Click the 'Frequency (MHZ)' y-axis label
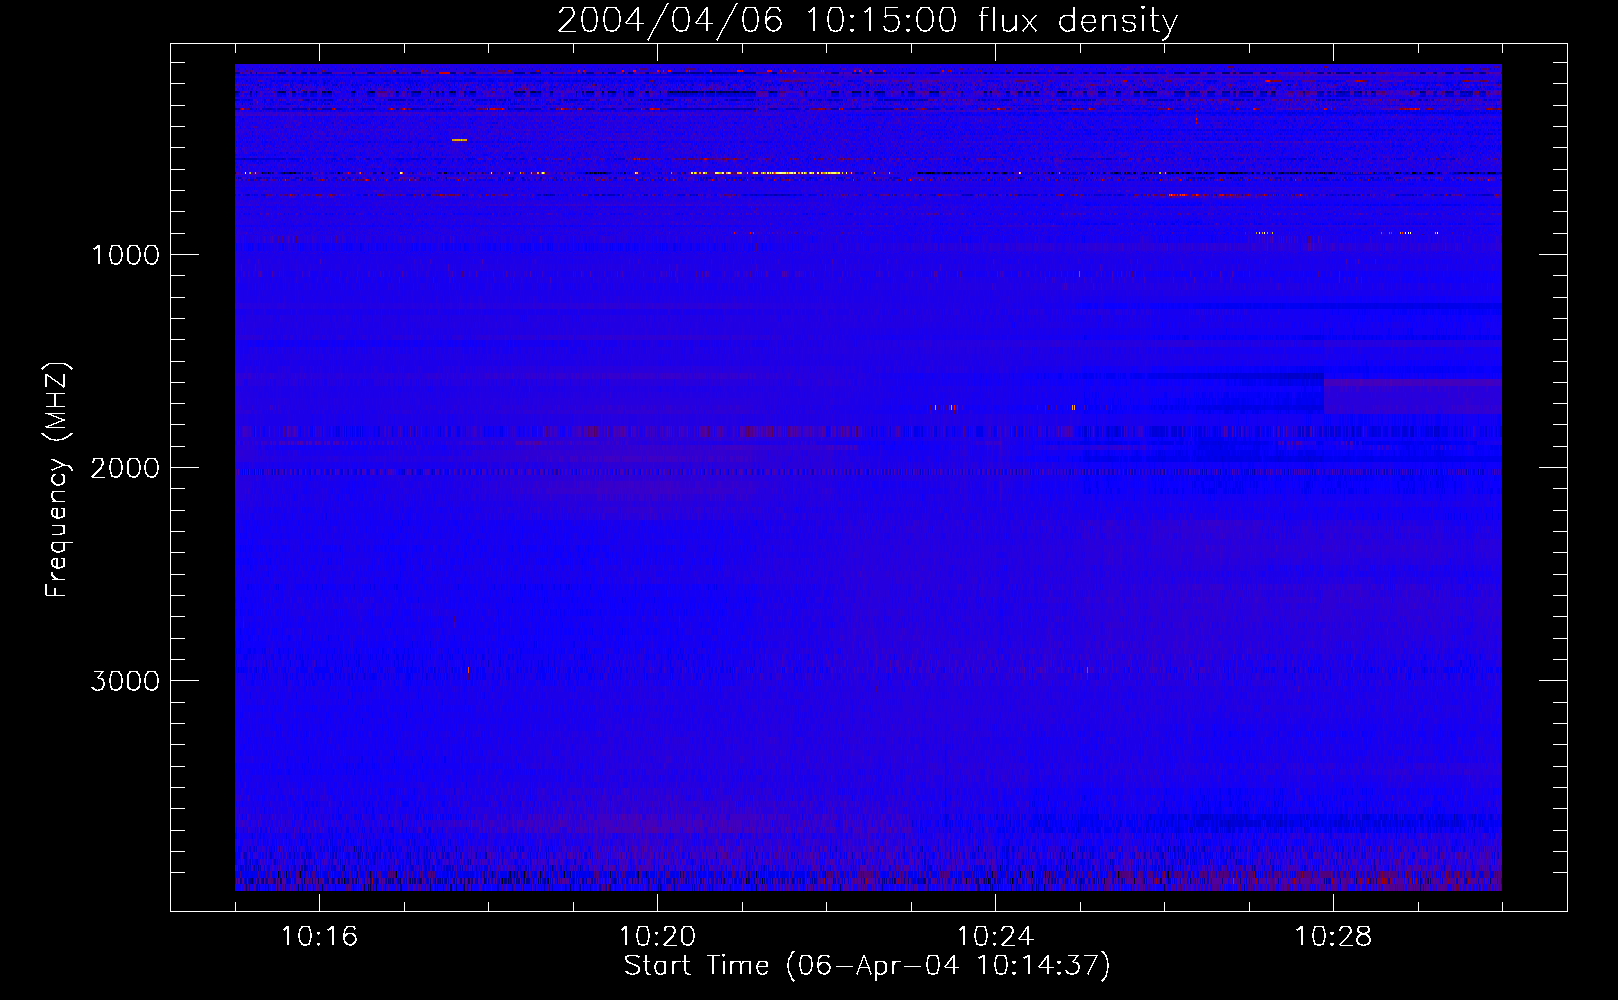1618x1000 pixels. pos(57,480)
